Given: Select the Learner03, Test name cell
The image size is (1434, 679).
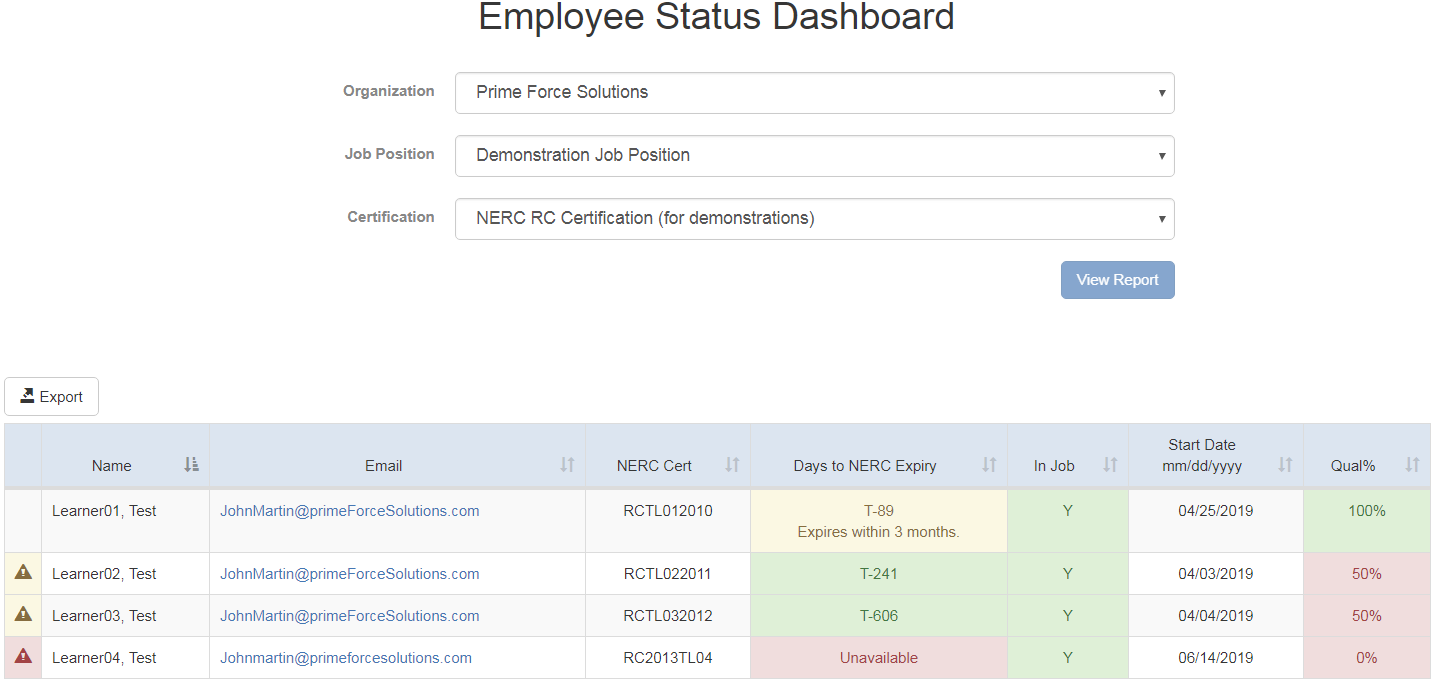Looking at the screenshot, I should [125, 616].
